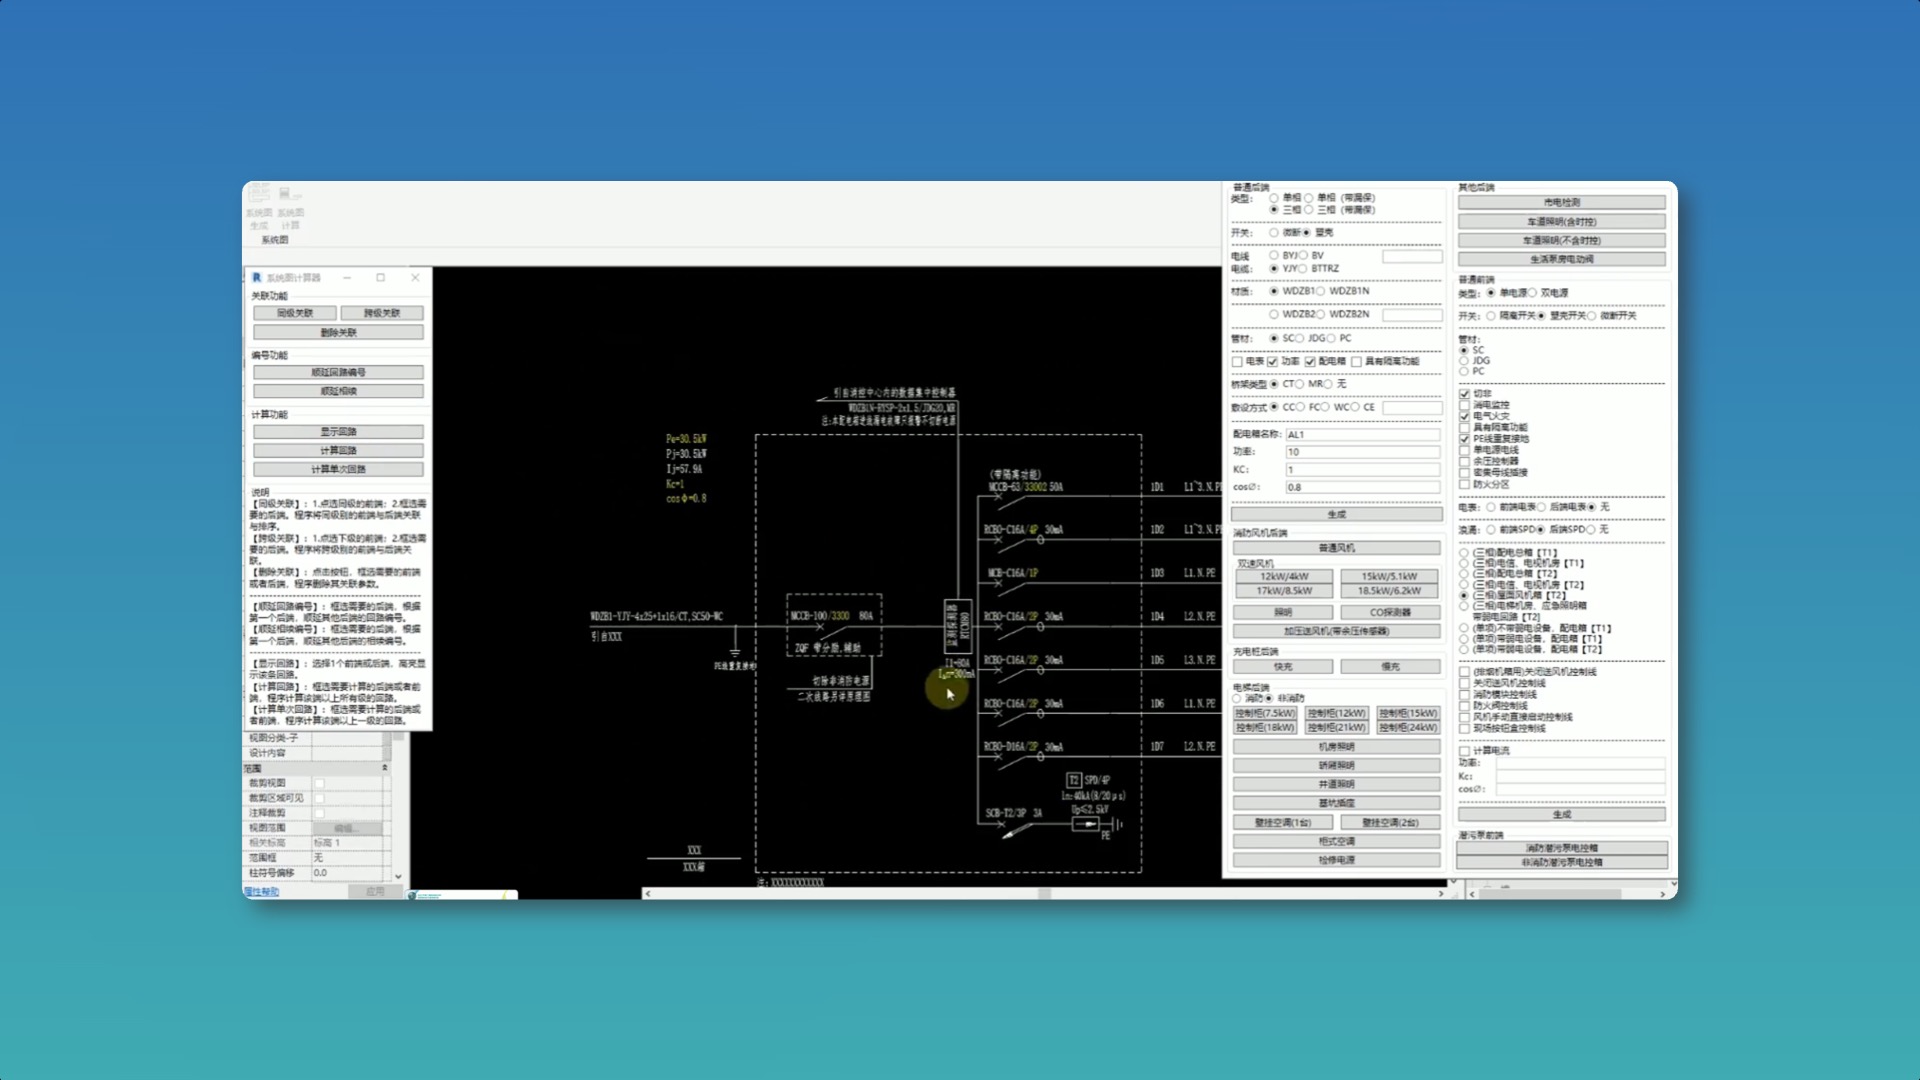Click the 市电检测 button
The image size is (1920, 1080).
coord(1561,202)
